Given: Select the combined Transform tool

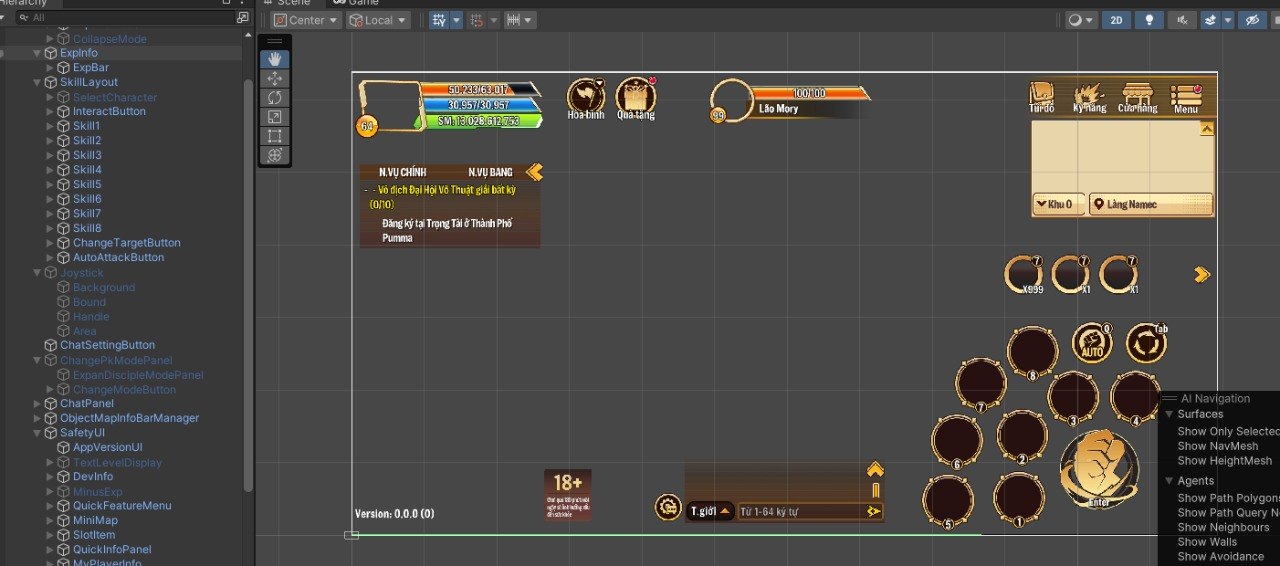Looking at the screenshot, I should pos(275,155).
